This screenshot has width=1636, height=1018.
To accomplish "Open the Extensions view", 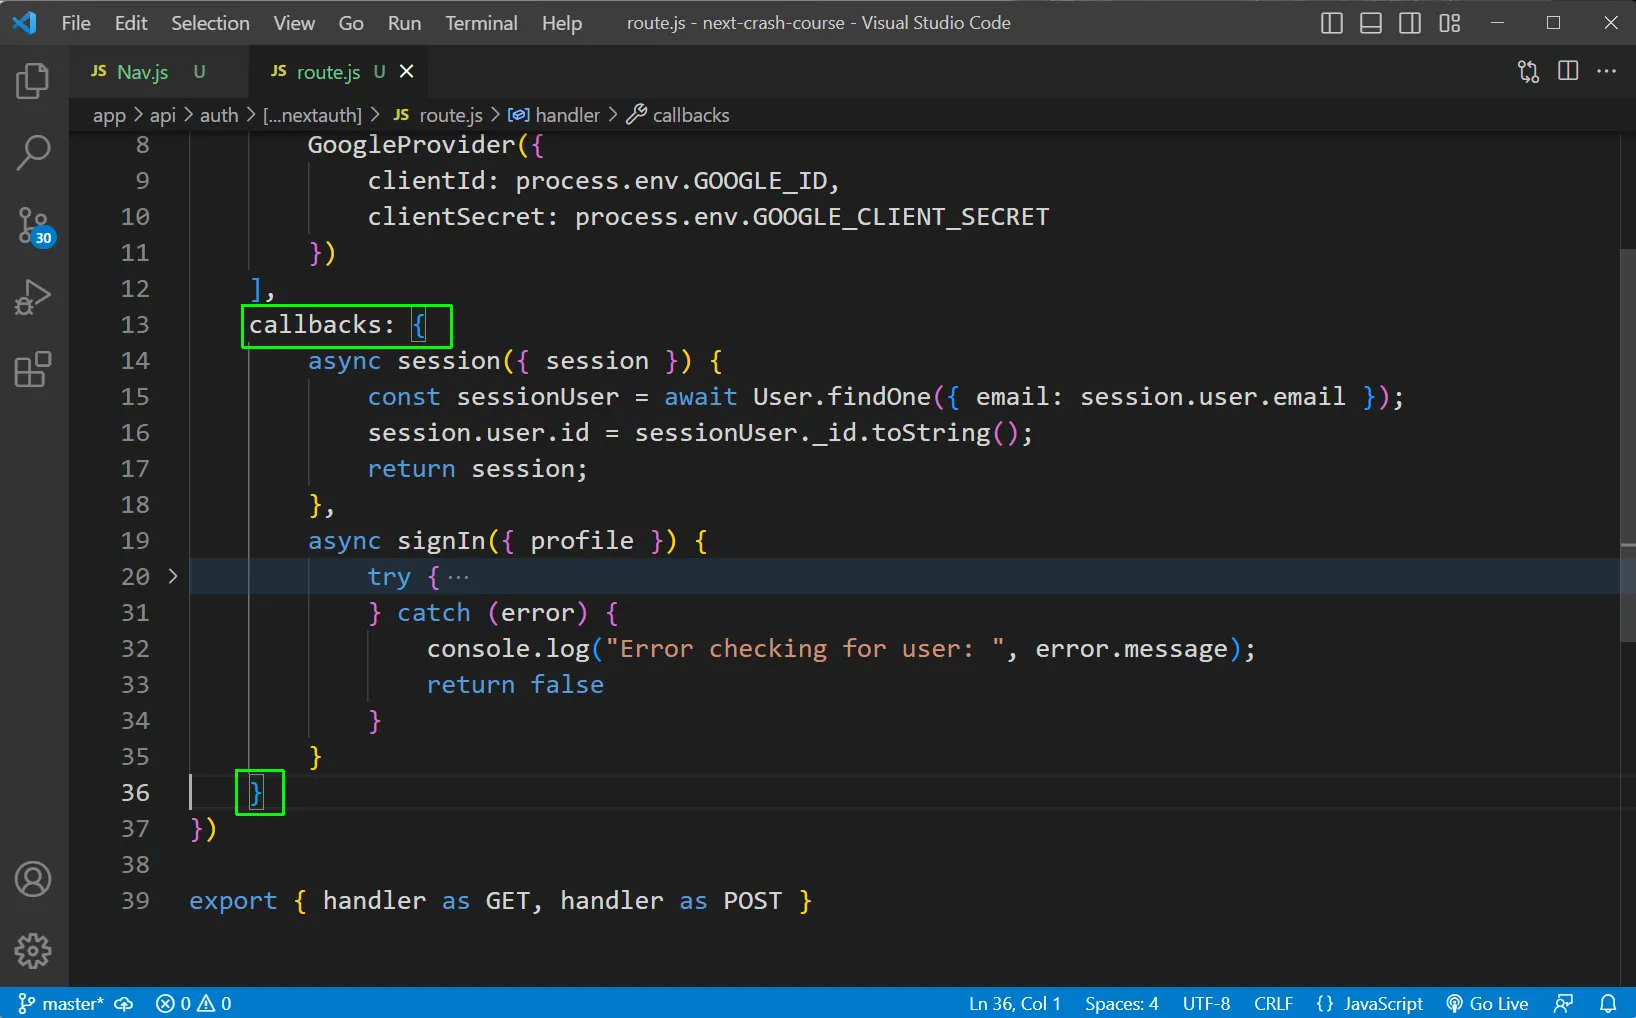I will click(33, 369).
